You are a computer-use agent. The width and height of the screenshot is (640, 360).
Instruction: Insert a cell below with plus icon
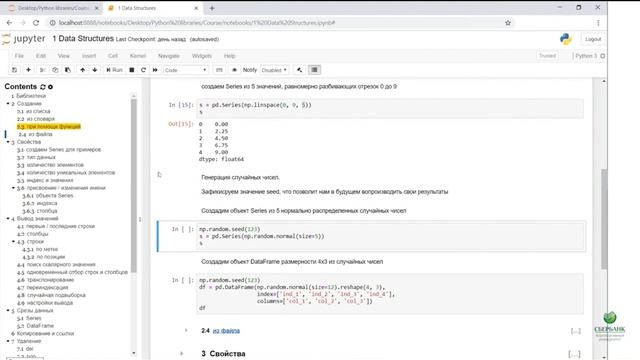28,70
